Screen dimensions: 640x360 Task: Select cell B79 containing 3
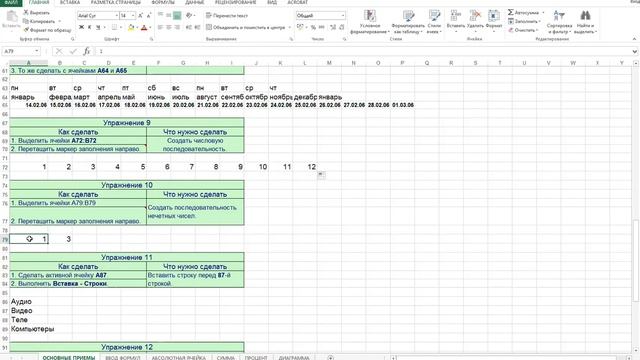click(60, 239)
